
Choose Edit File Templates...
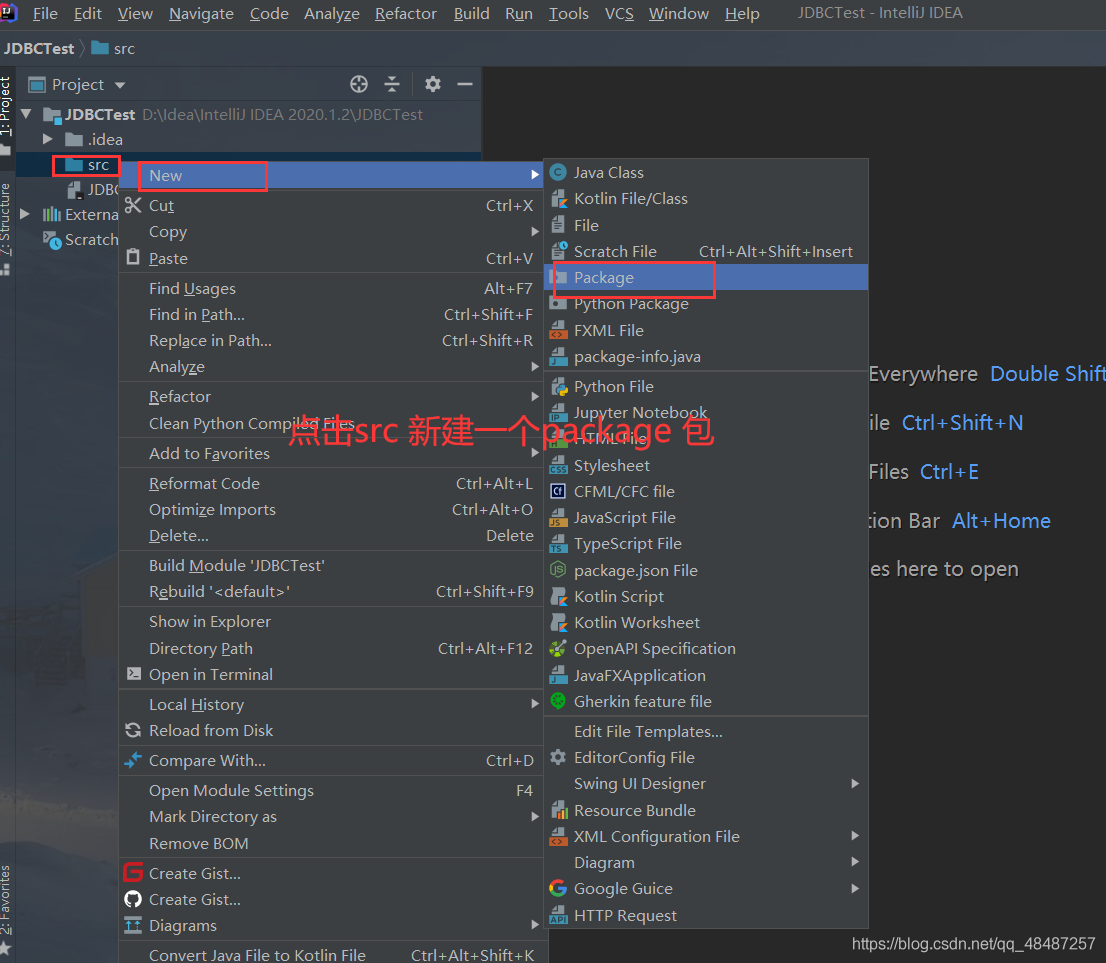click(706, 732)
